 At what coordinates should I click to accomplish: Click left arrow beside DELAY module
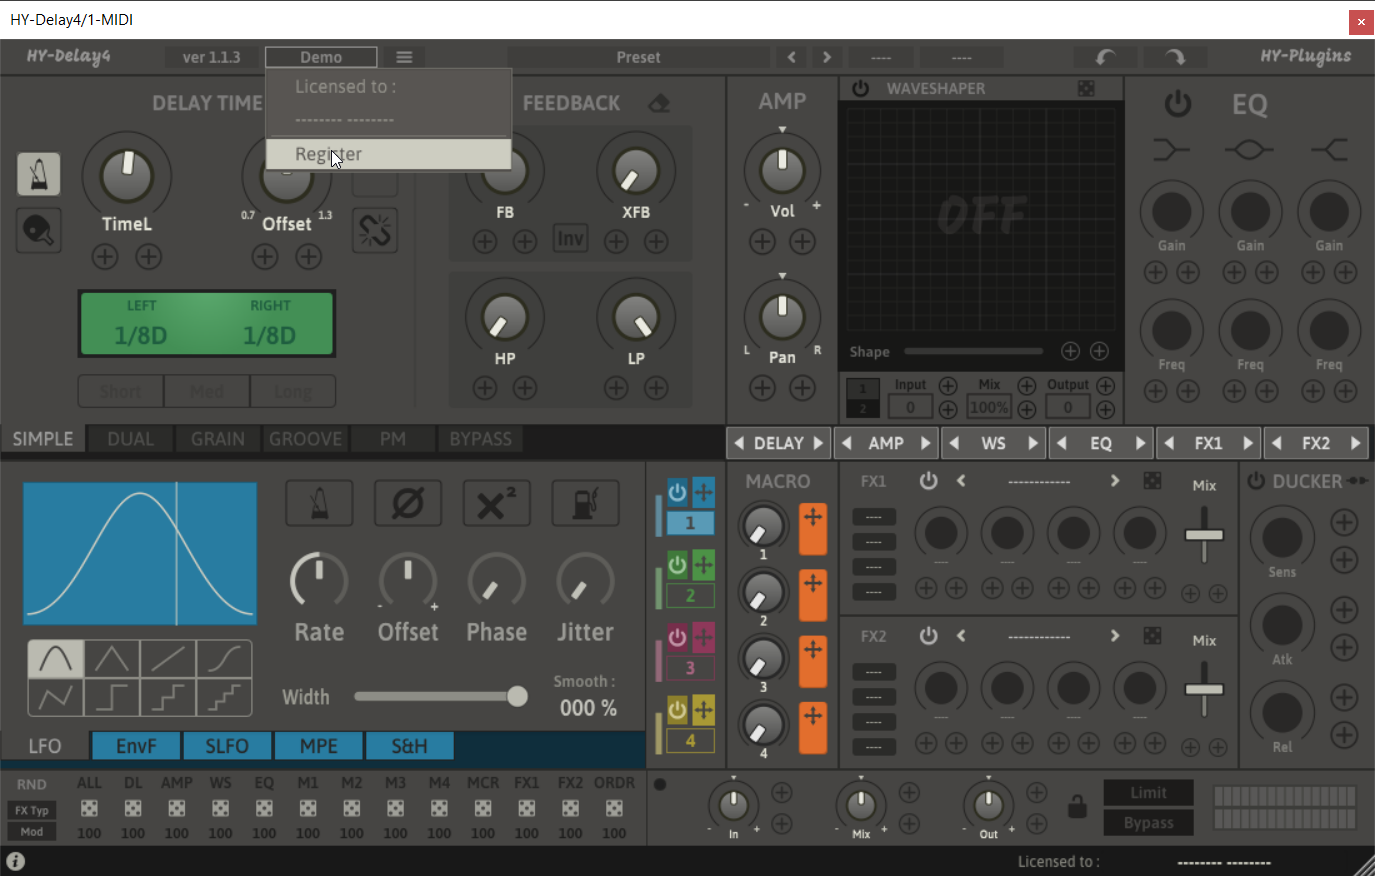(739, 443)
